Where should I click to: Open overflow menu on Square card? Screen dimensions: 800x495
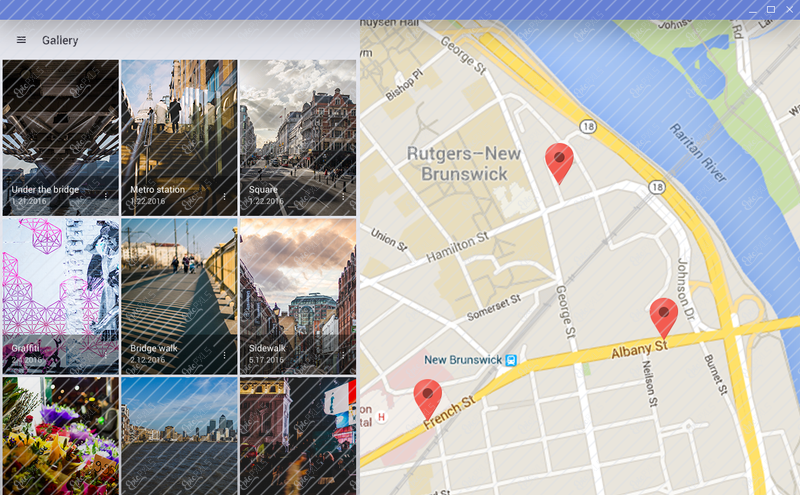pos(343,196)
